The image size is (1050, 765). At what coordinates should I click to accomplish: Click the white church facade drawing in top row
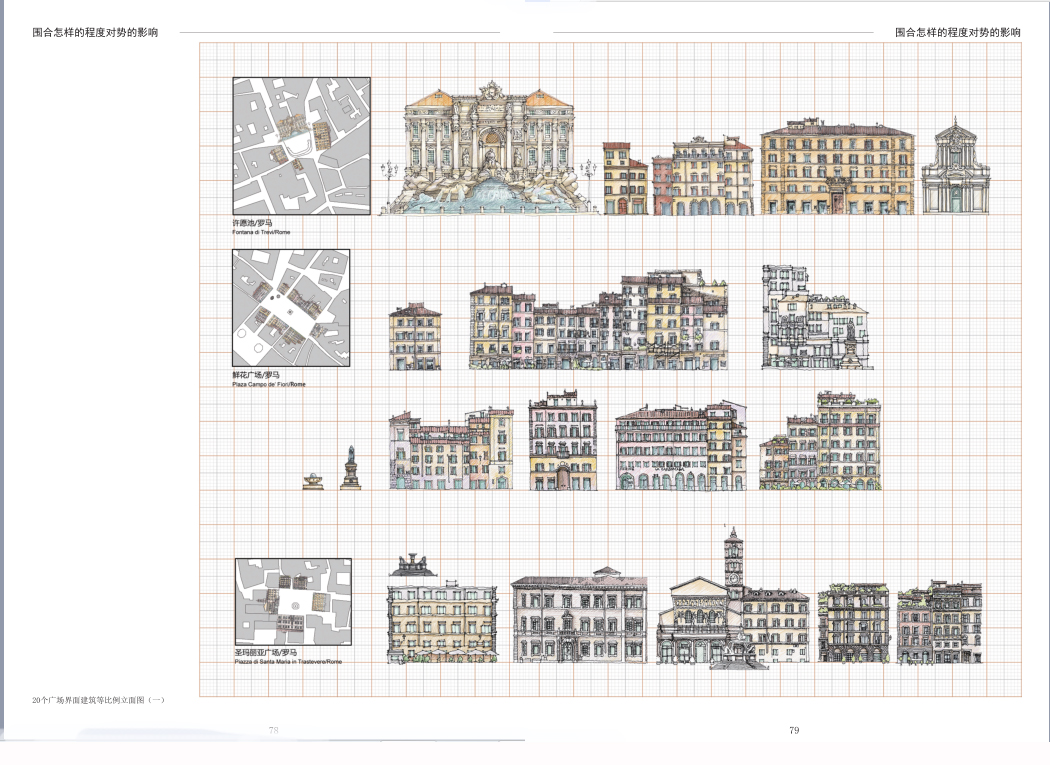coord(955,171)
